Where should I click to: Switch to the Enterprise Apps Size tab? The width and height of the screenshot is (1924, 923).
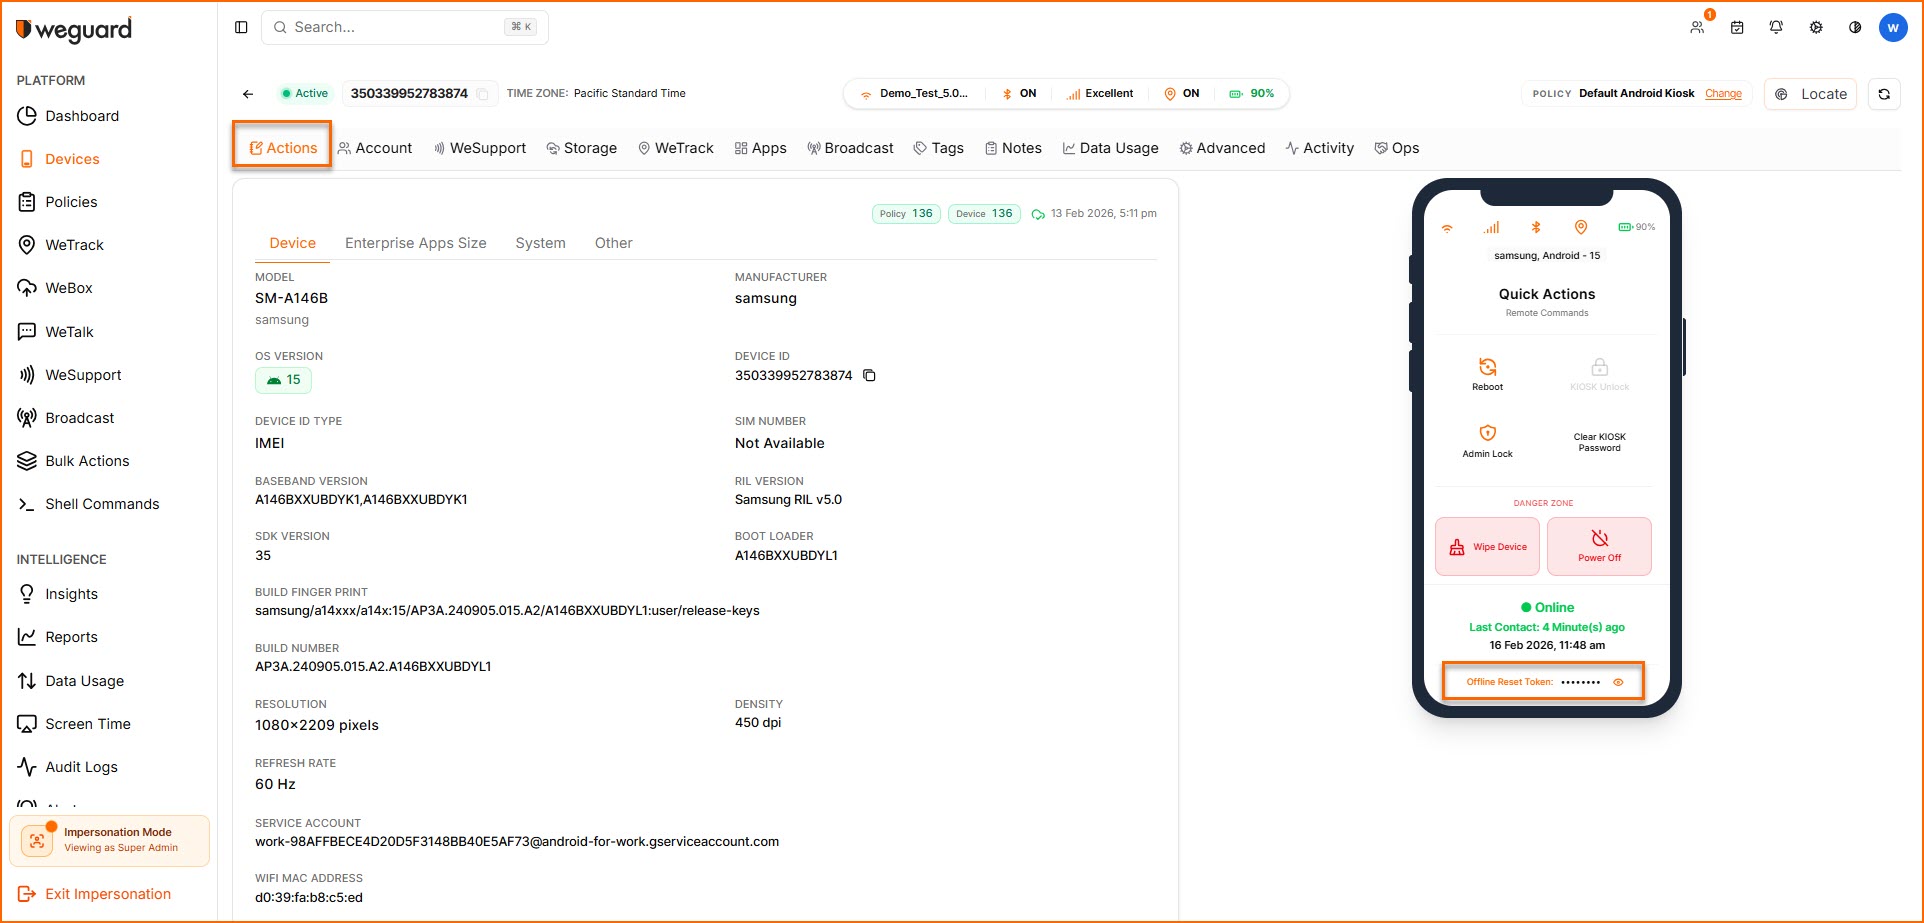pos(415,243)
